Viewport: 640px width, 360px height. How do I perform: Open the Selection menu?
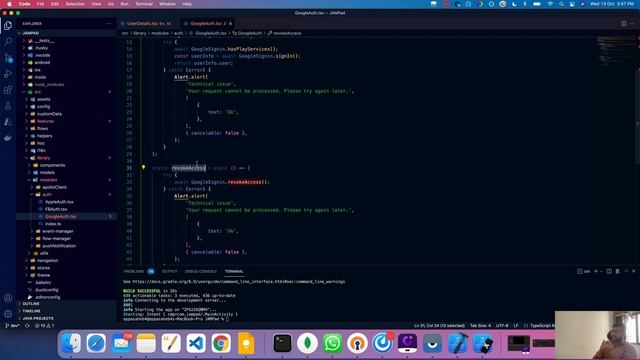(75, 4)
